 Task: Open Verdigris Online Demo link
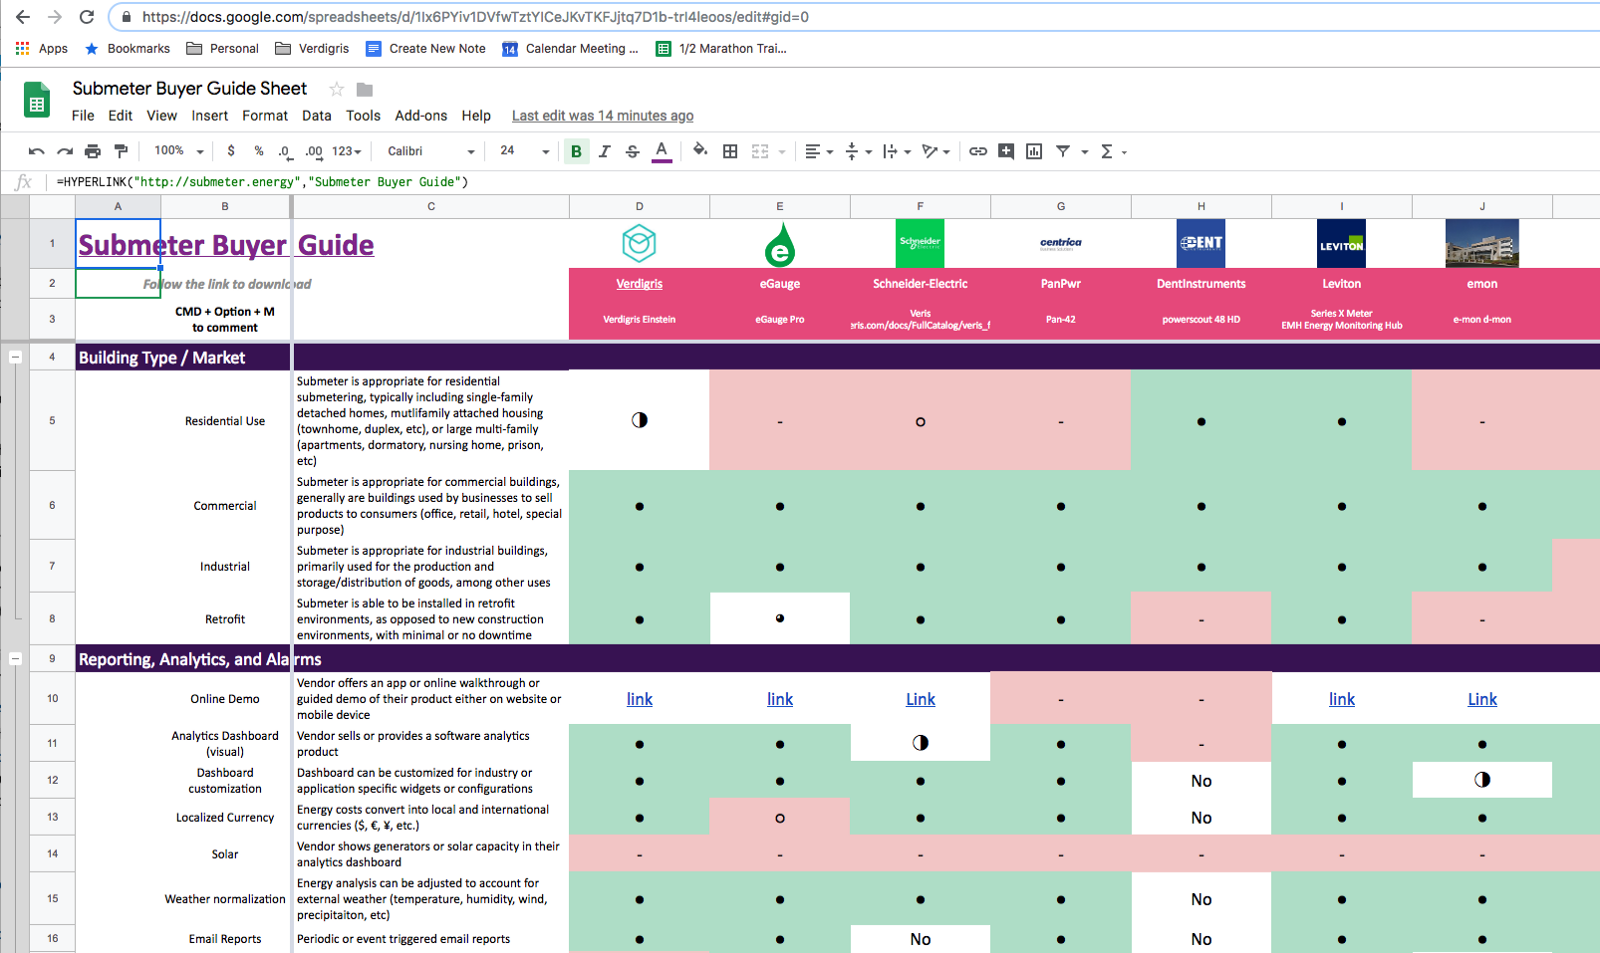pos(639,699)
